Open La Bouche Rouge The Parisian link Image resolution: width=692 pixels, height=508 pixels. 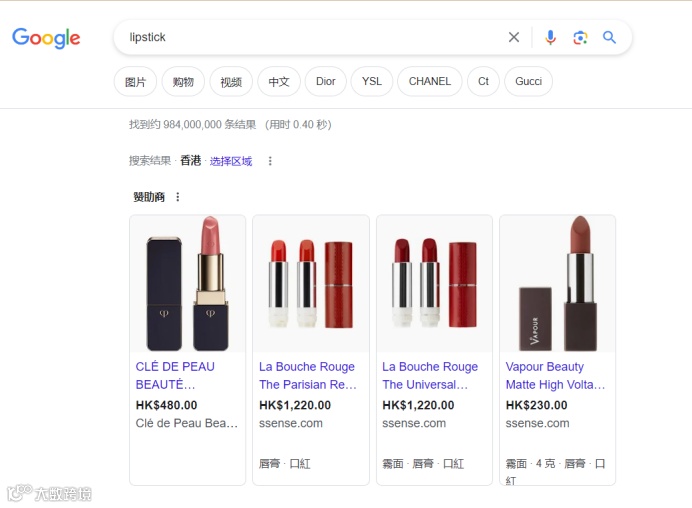[308, 376]
